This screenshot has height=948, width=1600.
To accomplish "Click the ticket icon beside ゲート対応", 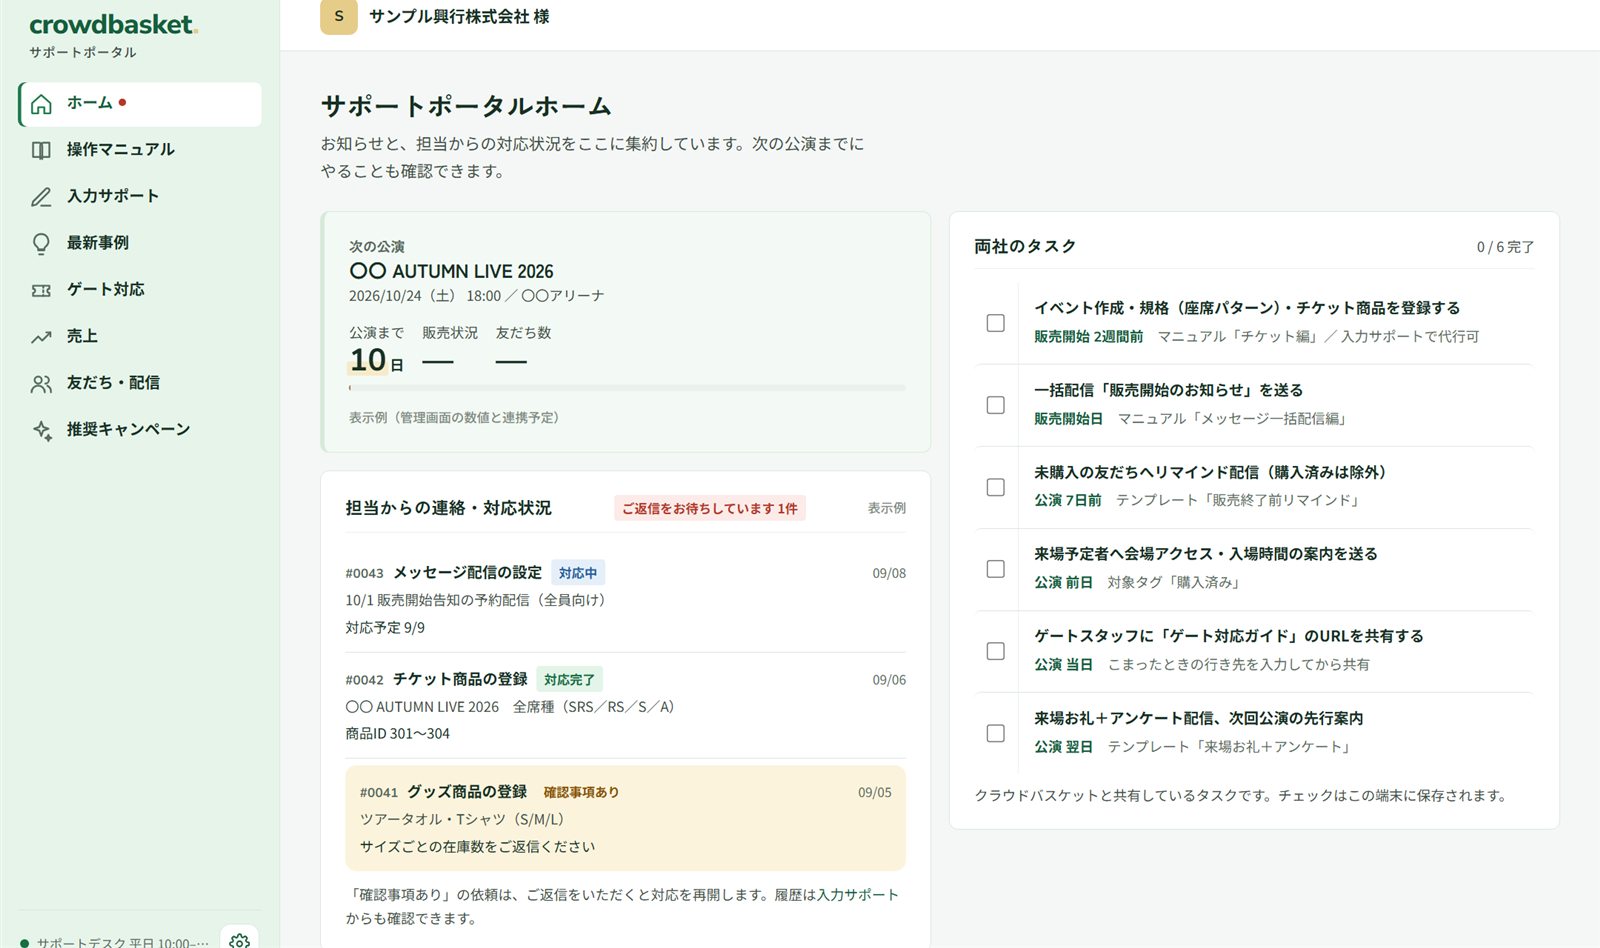I will pyautogui.click(x=41, y=290).
